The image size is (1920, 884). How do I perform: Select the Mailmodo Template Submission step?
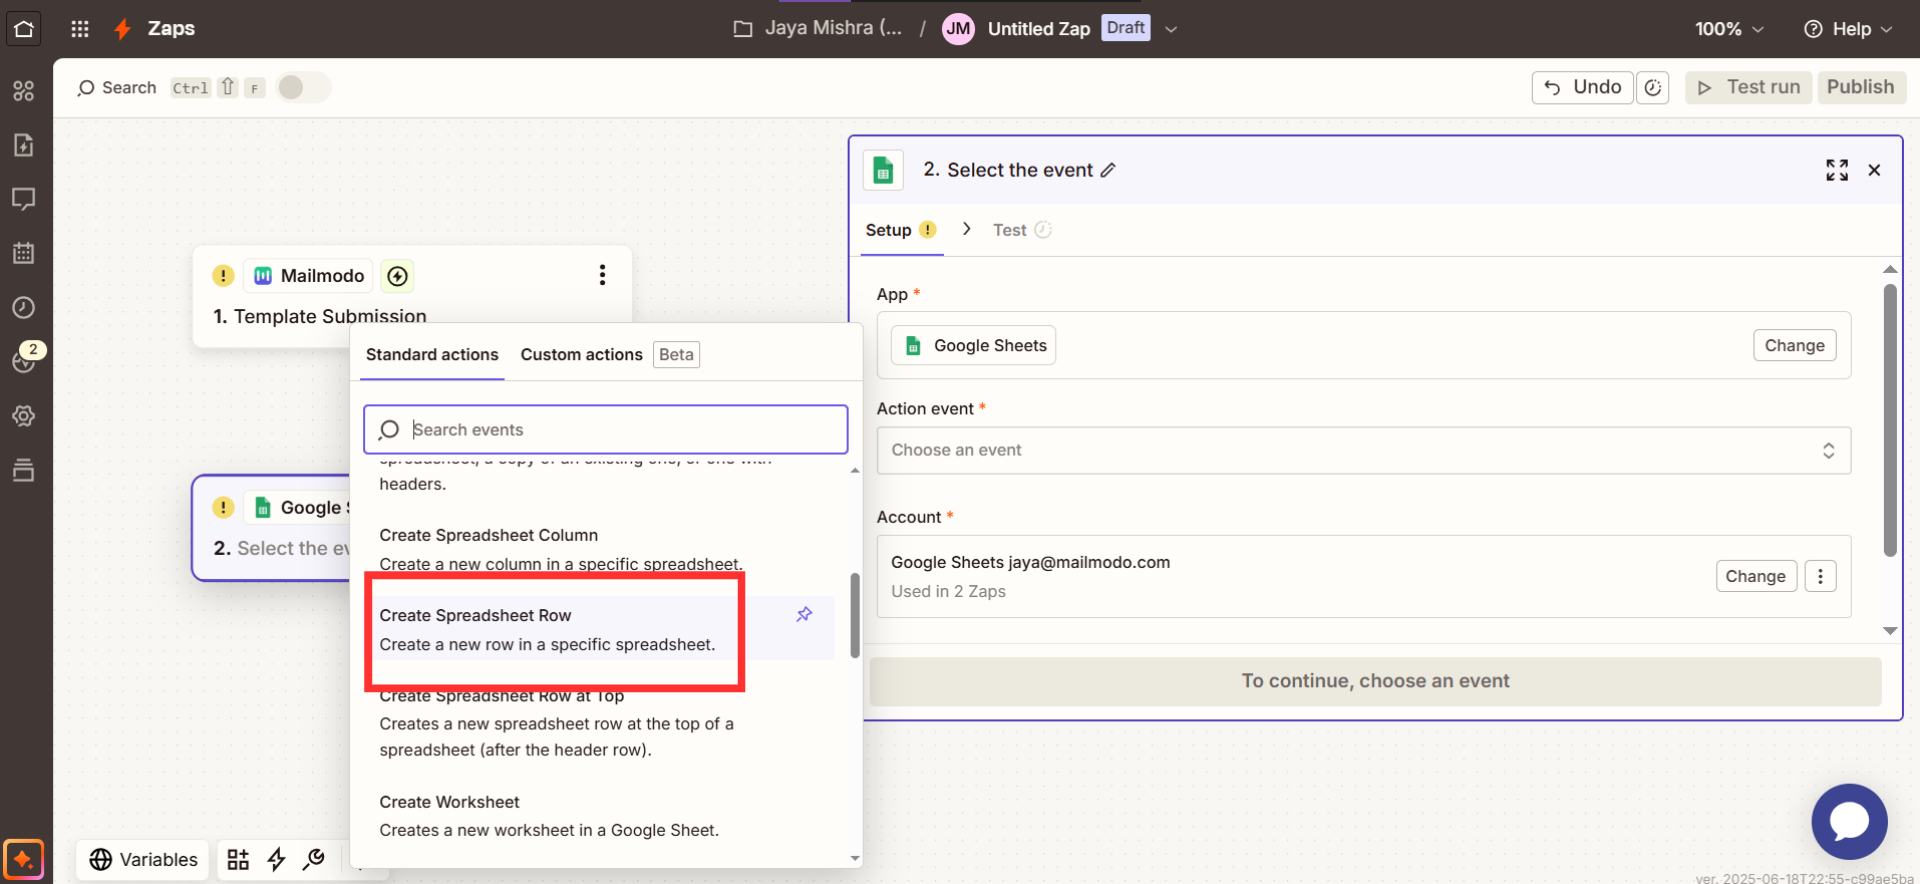[412, 297]
